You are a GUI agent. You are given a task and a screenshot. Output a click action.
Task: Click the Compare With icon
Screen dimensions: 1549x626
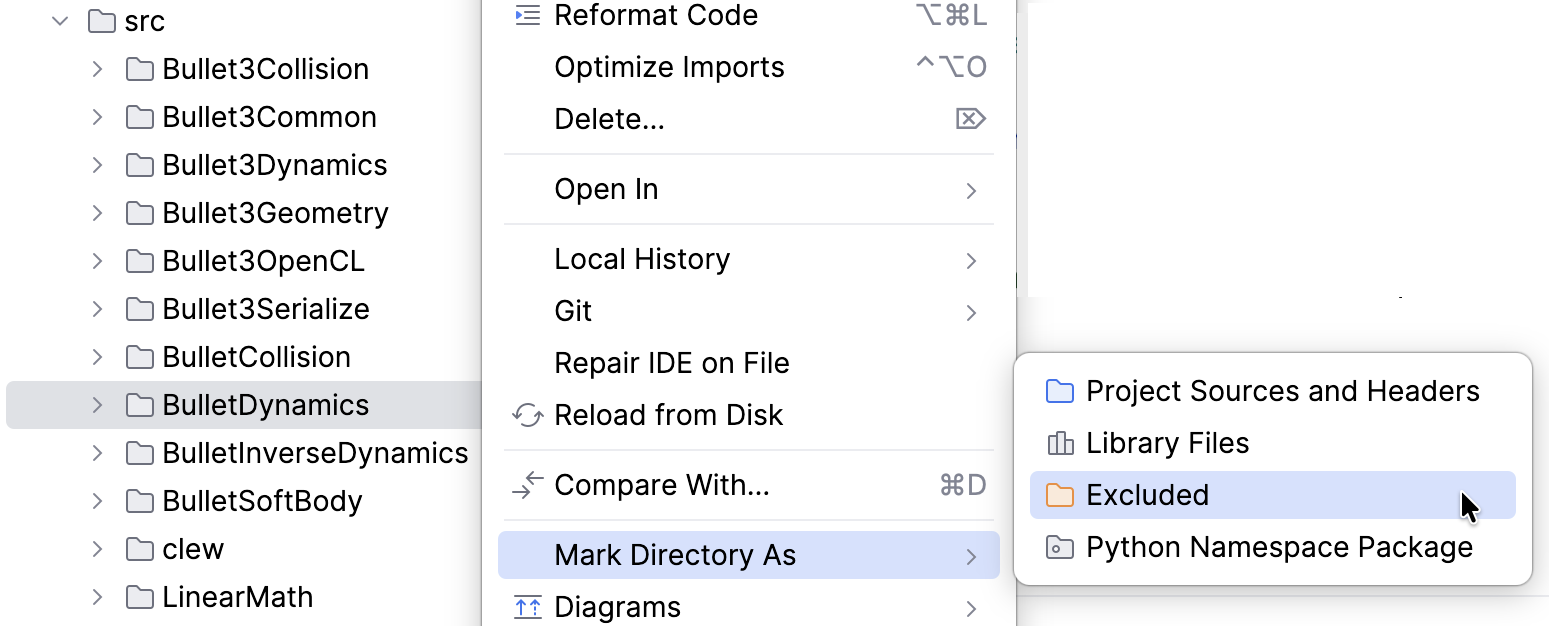[526, 486]
